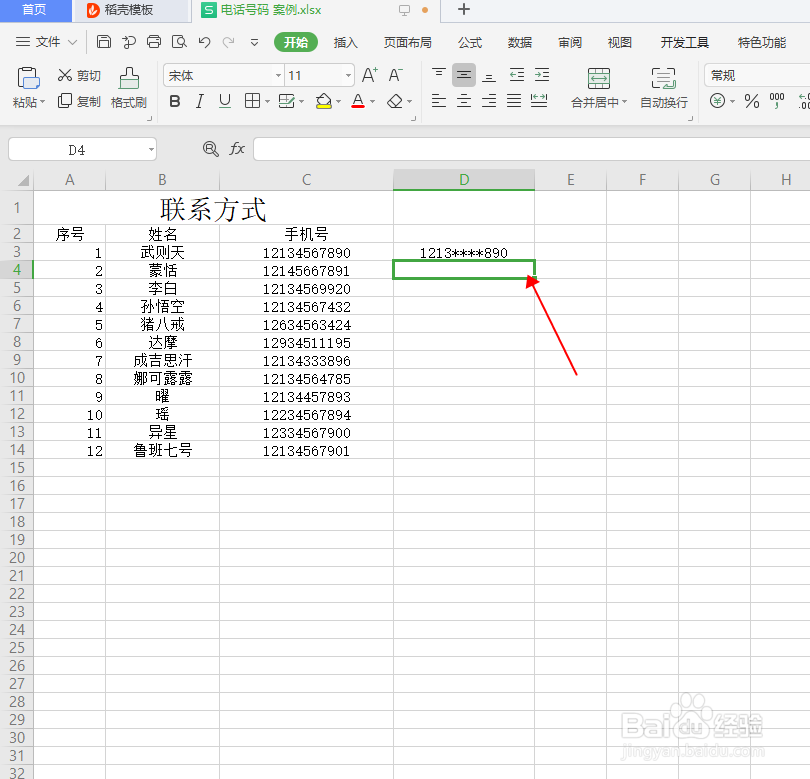
Task: Align text to bottom of cell
Action: tap(489, 75)
